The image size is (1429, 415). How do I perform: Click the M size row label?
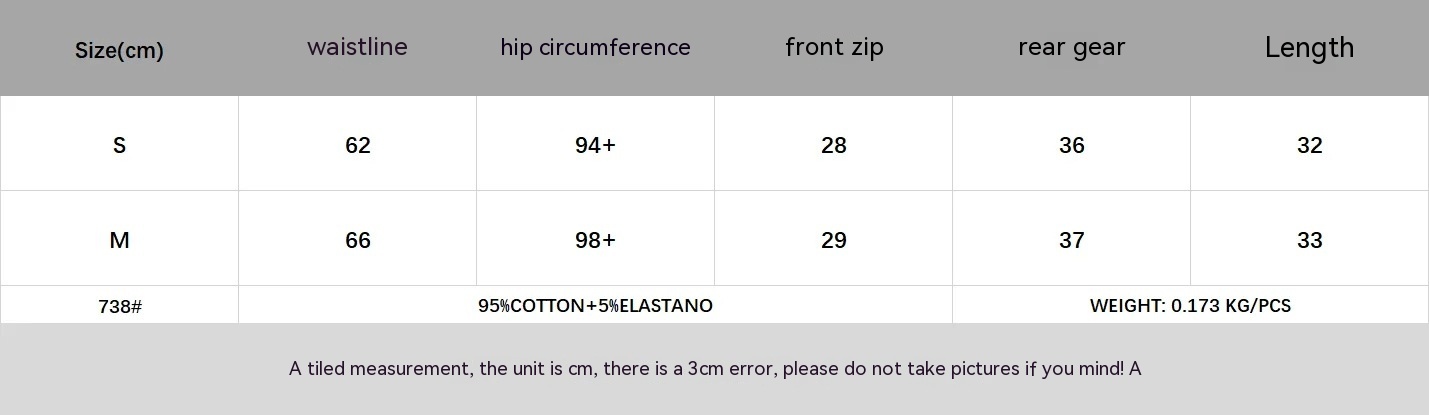[x=119, y=240]
